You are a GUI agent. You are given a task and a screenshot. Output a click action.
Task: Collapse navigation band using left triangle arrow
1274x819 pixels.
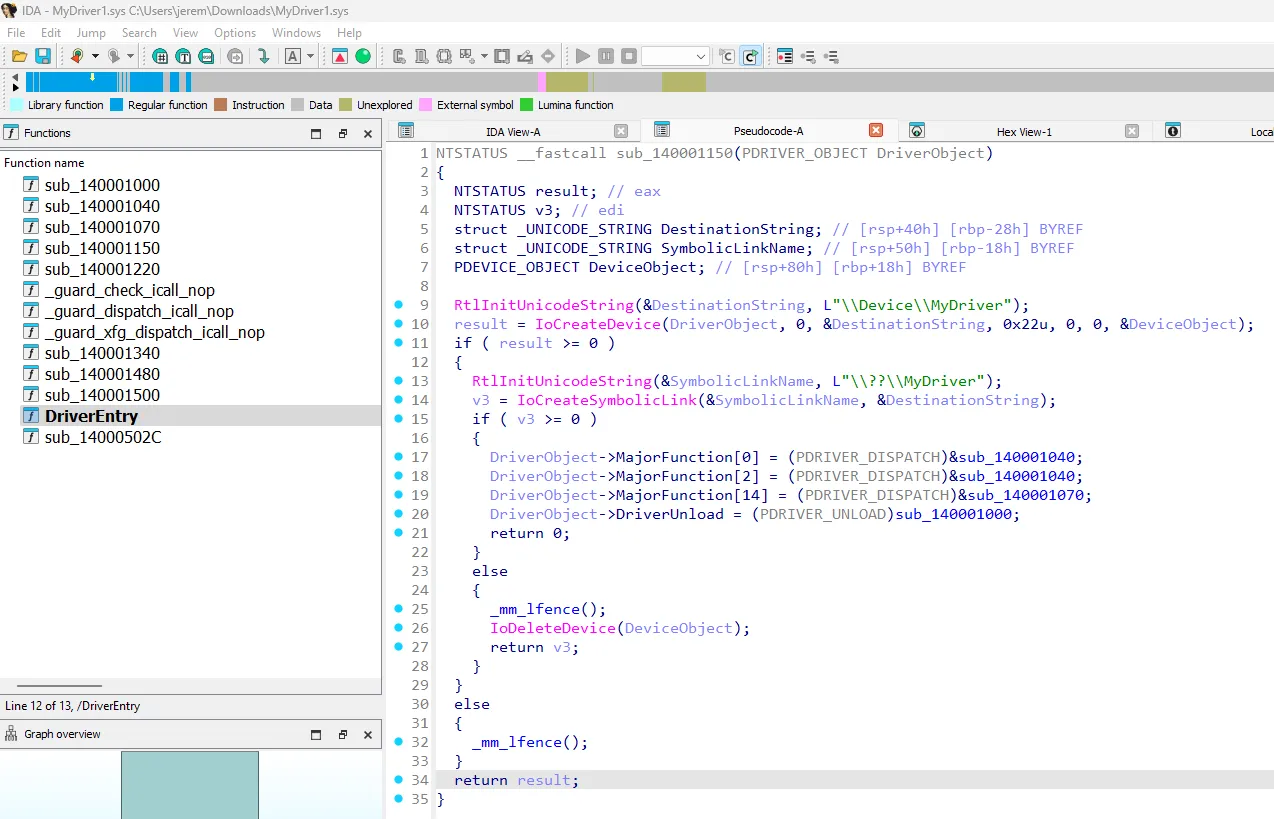15,76
